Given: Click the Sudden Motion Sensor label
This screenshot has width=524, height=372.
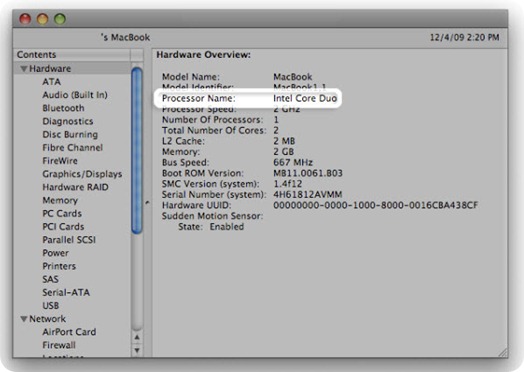Looking at the screenshot, I should 212,216.
